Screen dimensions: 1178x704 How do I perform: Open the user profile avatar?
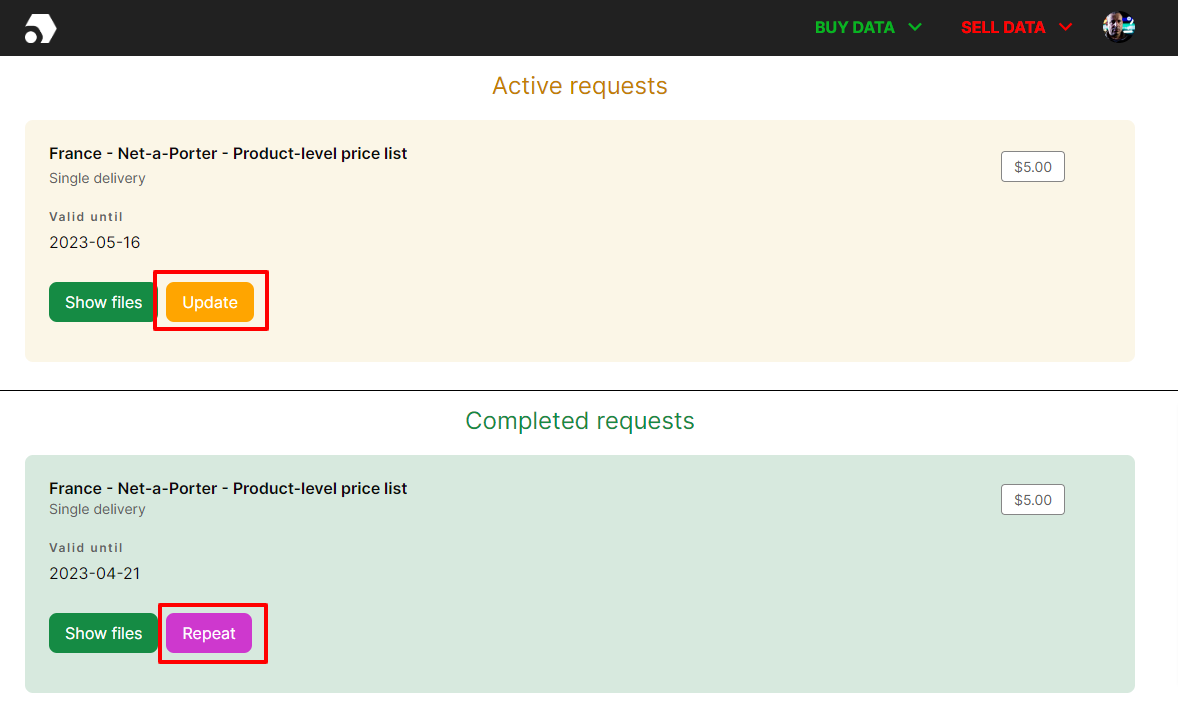(1119, 28)
